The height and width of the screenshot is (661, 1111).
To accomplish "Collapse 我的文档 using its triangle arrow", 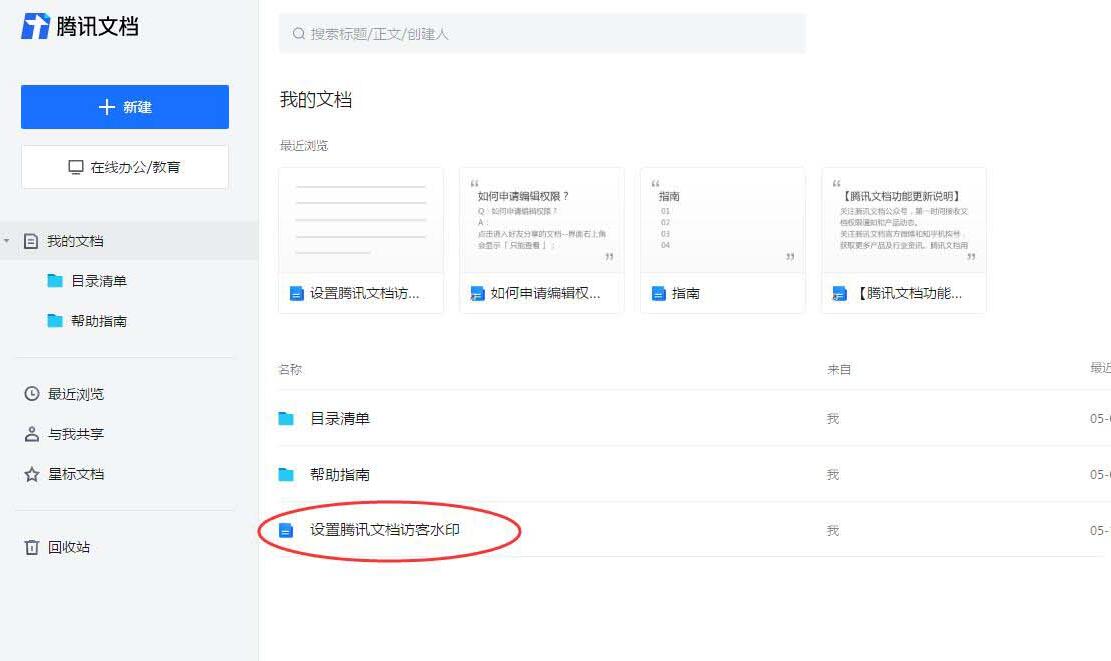I will [7, 240].
